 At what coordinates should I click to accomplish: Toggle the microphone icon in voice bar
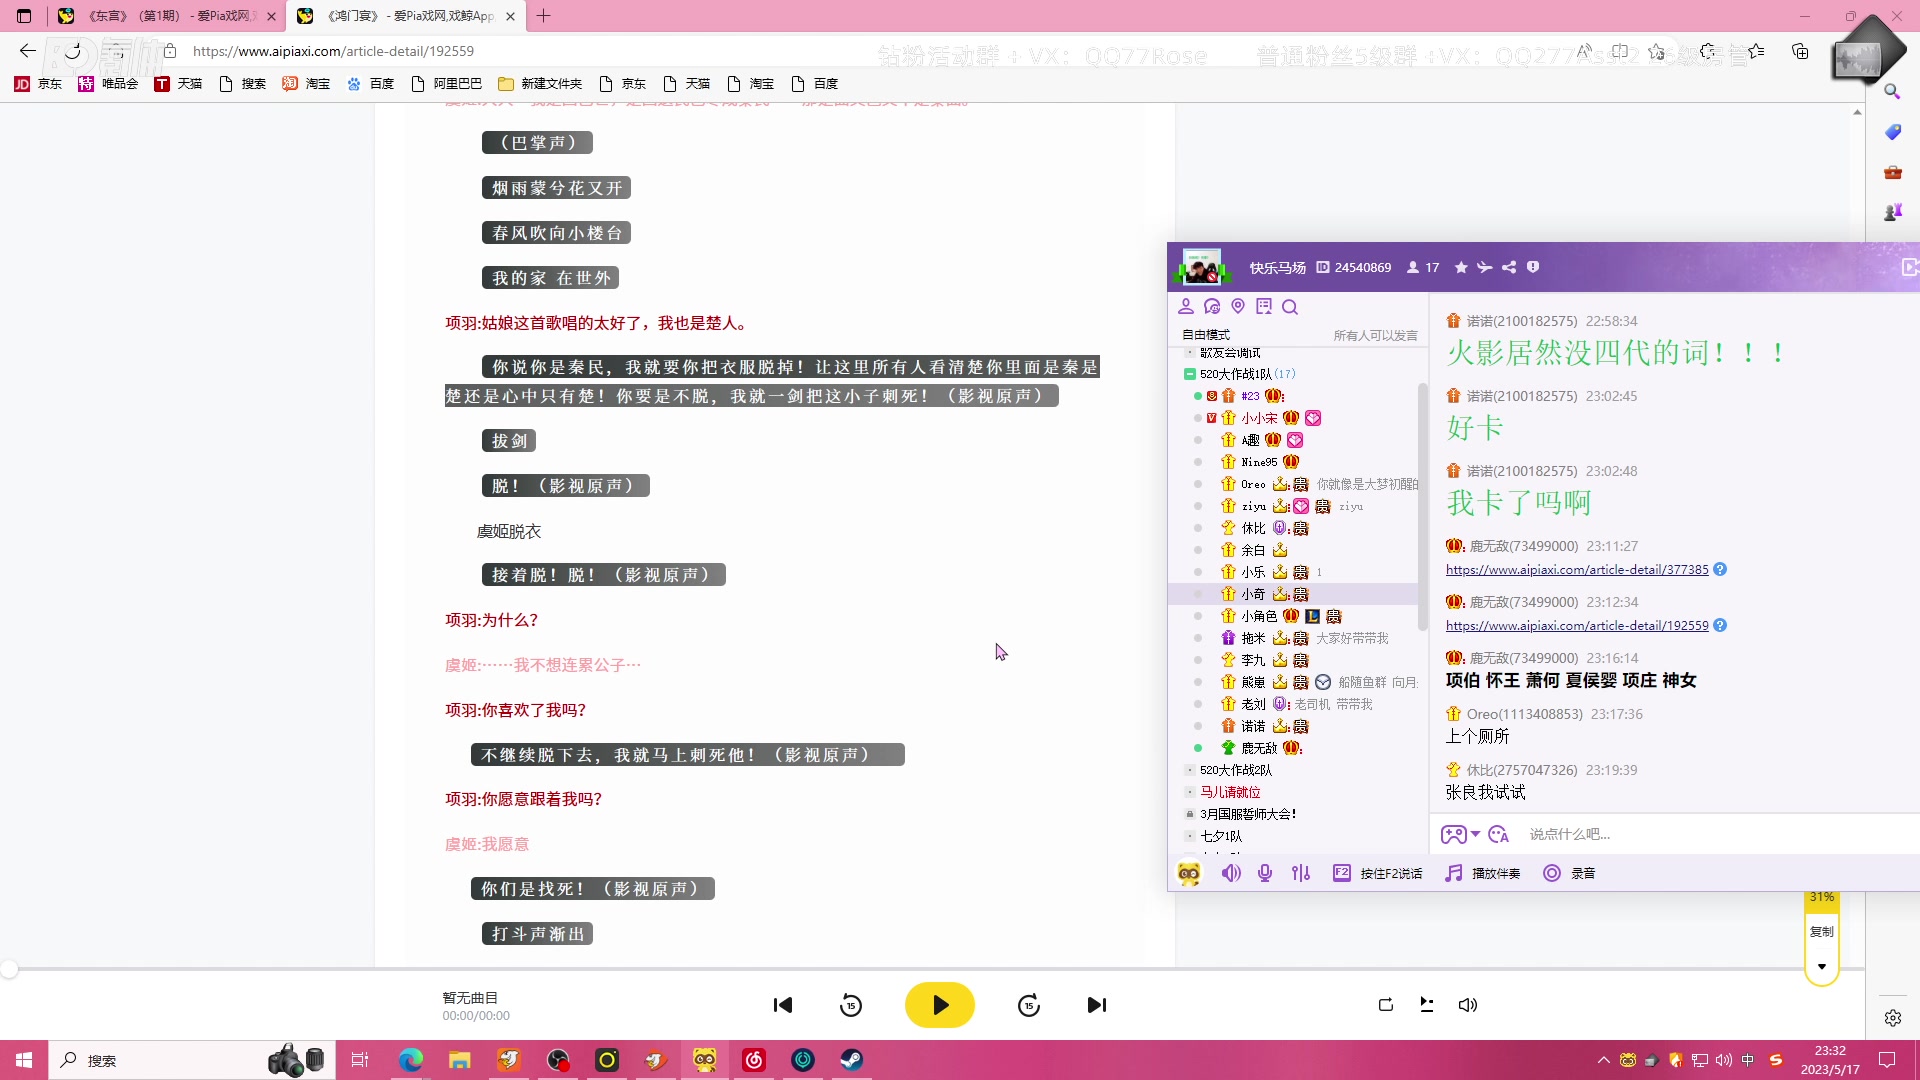click(1265, 873)
